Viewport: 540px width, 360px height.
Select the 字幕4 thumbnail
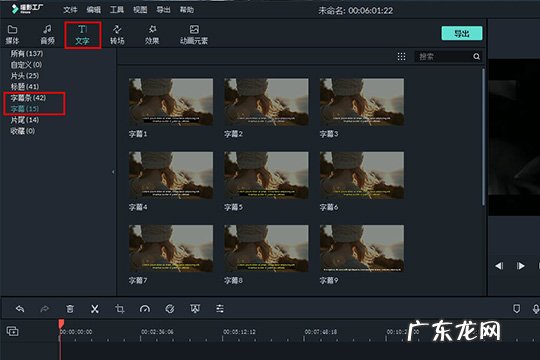pos(171,175)
